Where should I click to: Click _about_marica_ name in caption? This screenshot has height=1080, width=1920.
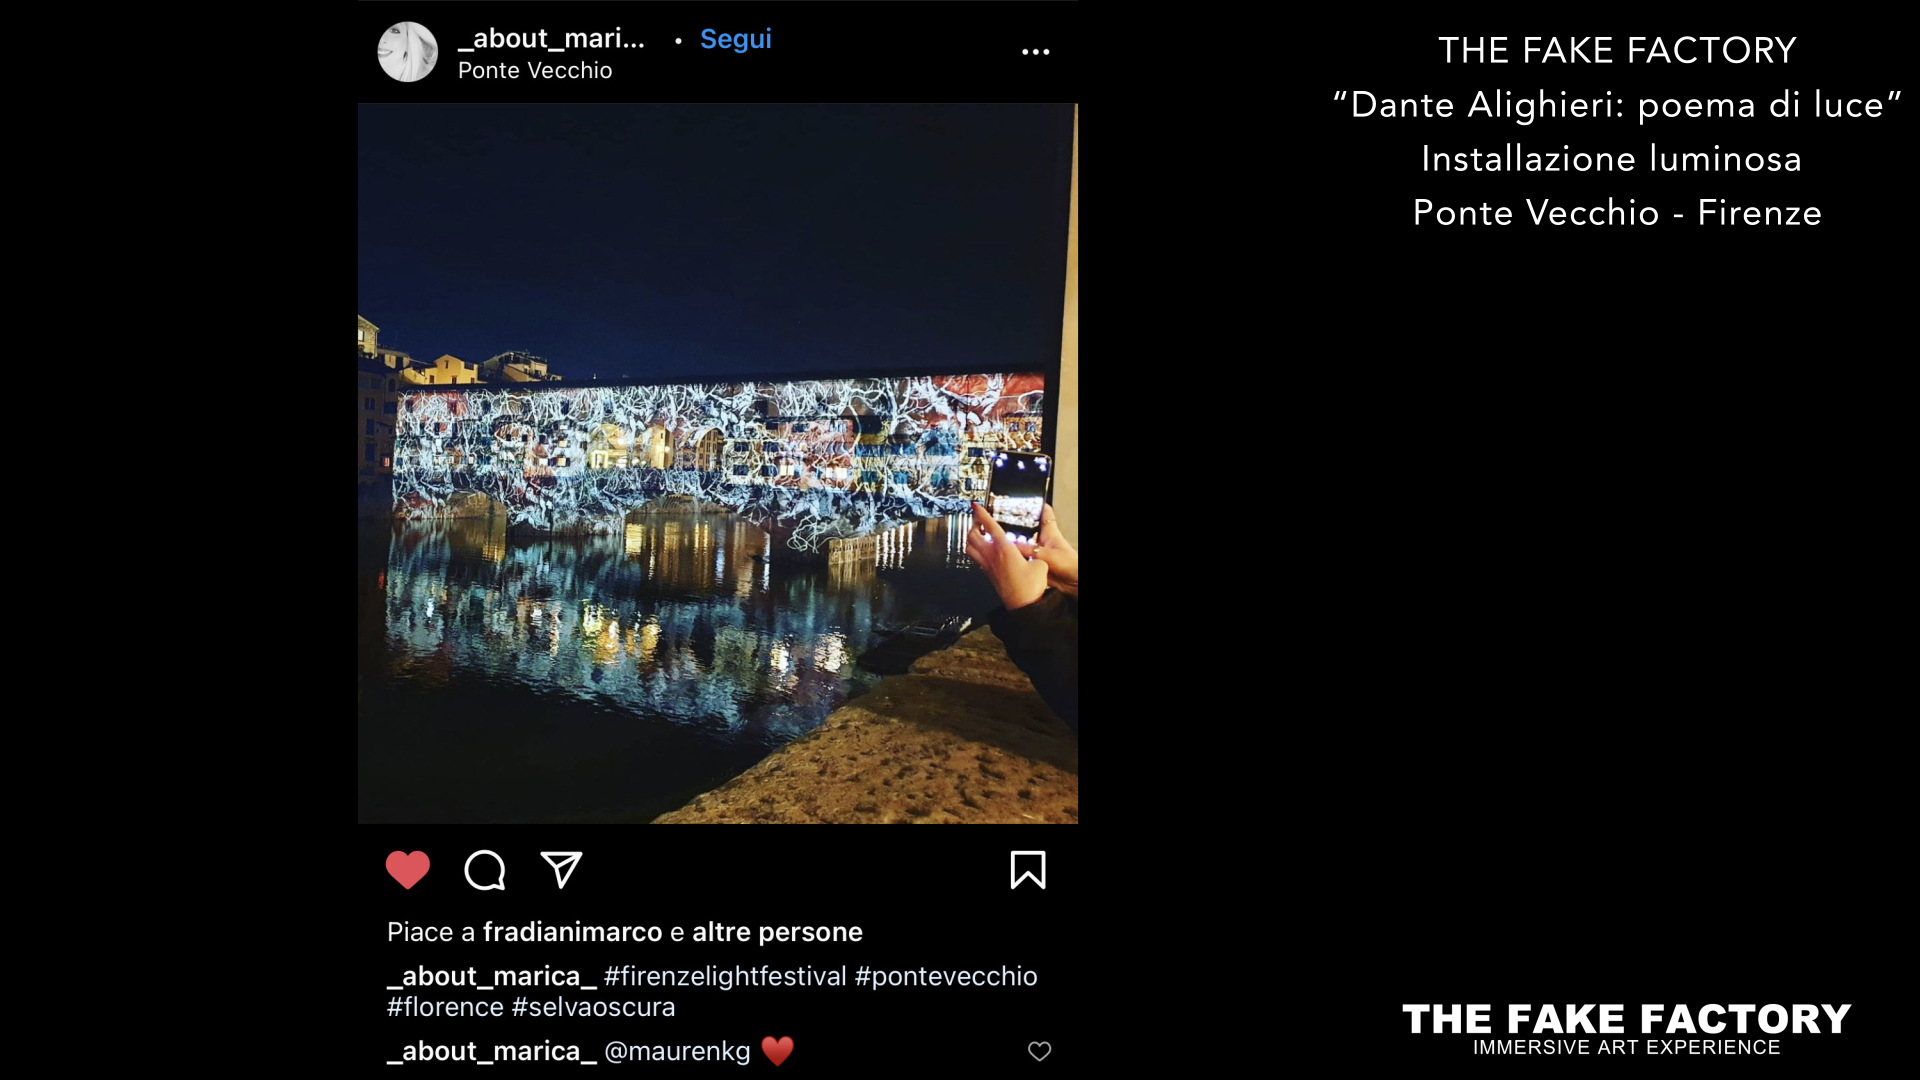pyautogui.click(x=491, y=976)
